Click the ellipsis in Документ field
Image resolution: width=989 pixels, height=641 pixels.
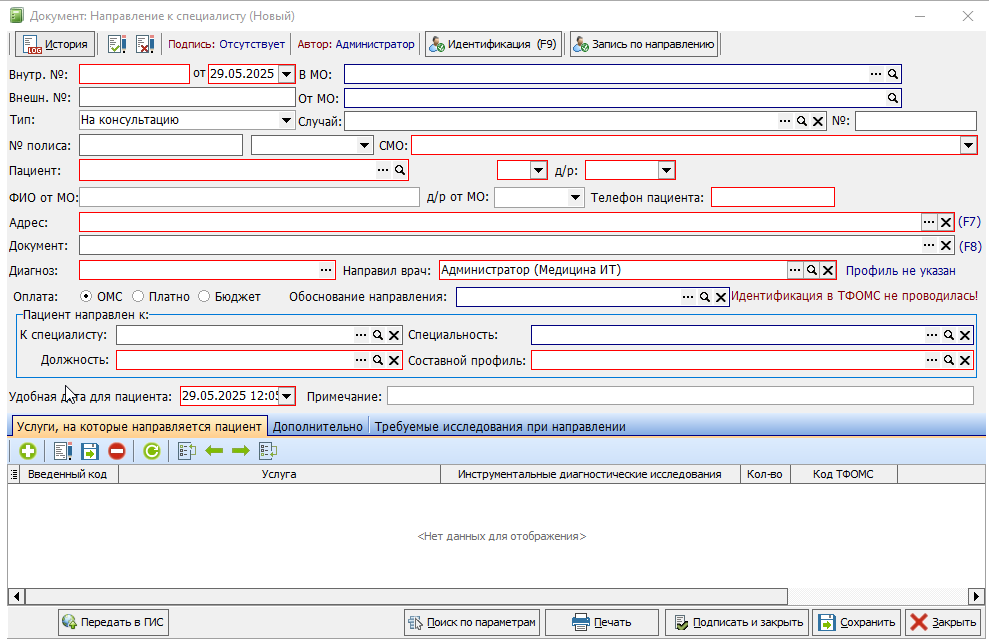click(929, 245)
